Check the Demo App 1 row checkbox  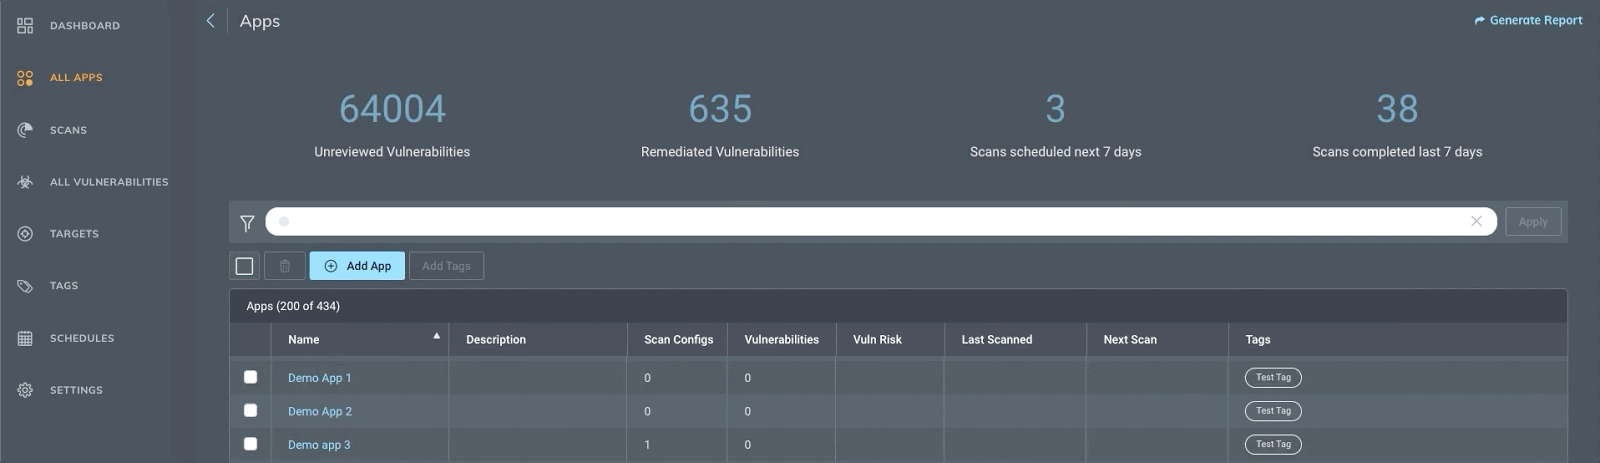pos(250,377)
